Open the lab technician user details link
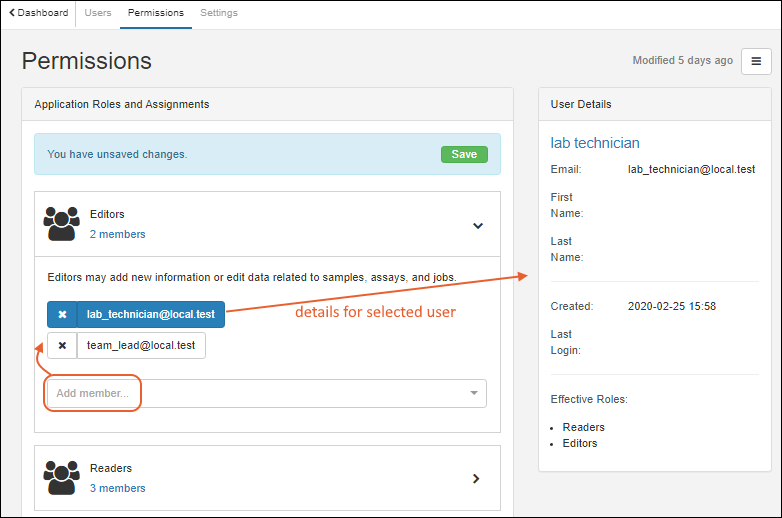The width and height of the screenshot is (782, 518). click(x=595, y=143)
